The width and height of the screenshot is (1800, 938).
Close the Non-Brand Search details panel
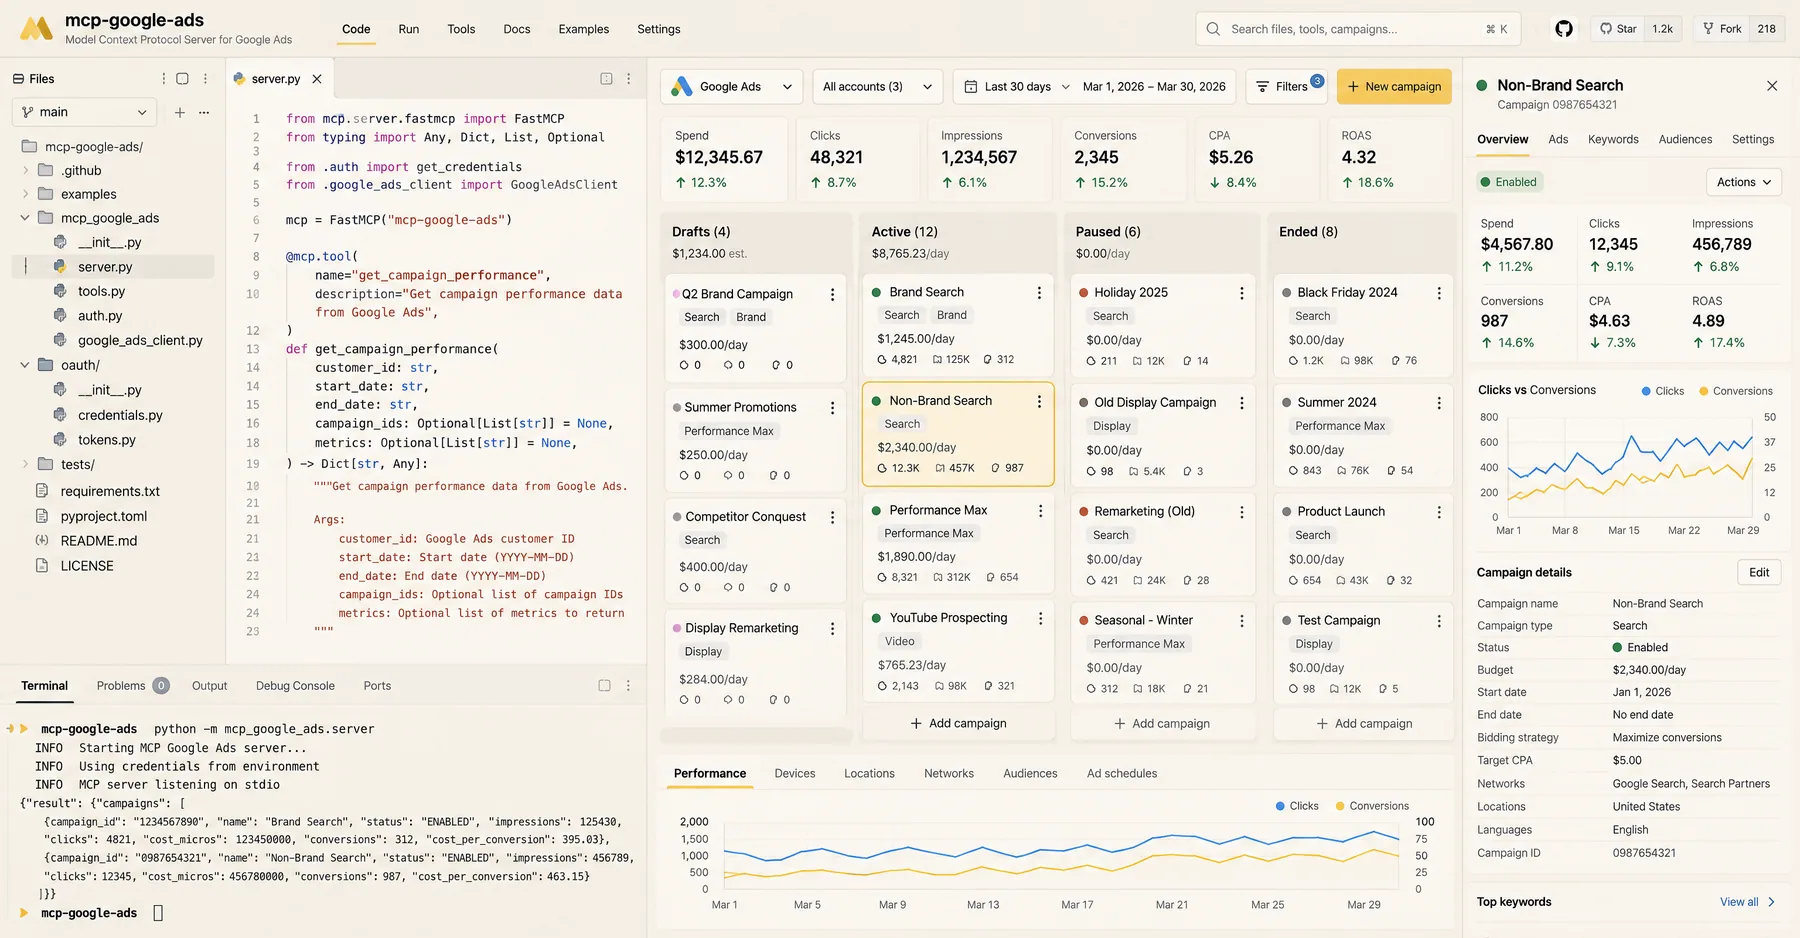click(1772, 86)
